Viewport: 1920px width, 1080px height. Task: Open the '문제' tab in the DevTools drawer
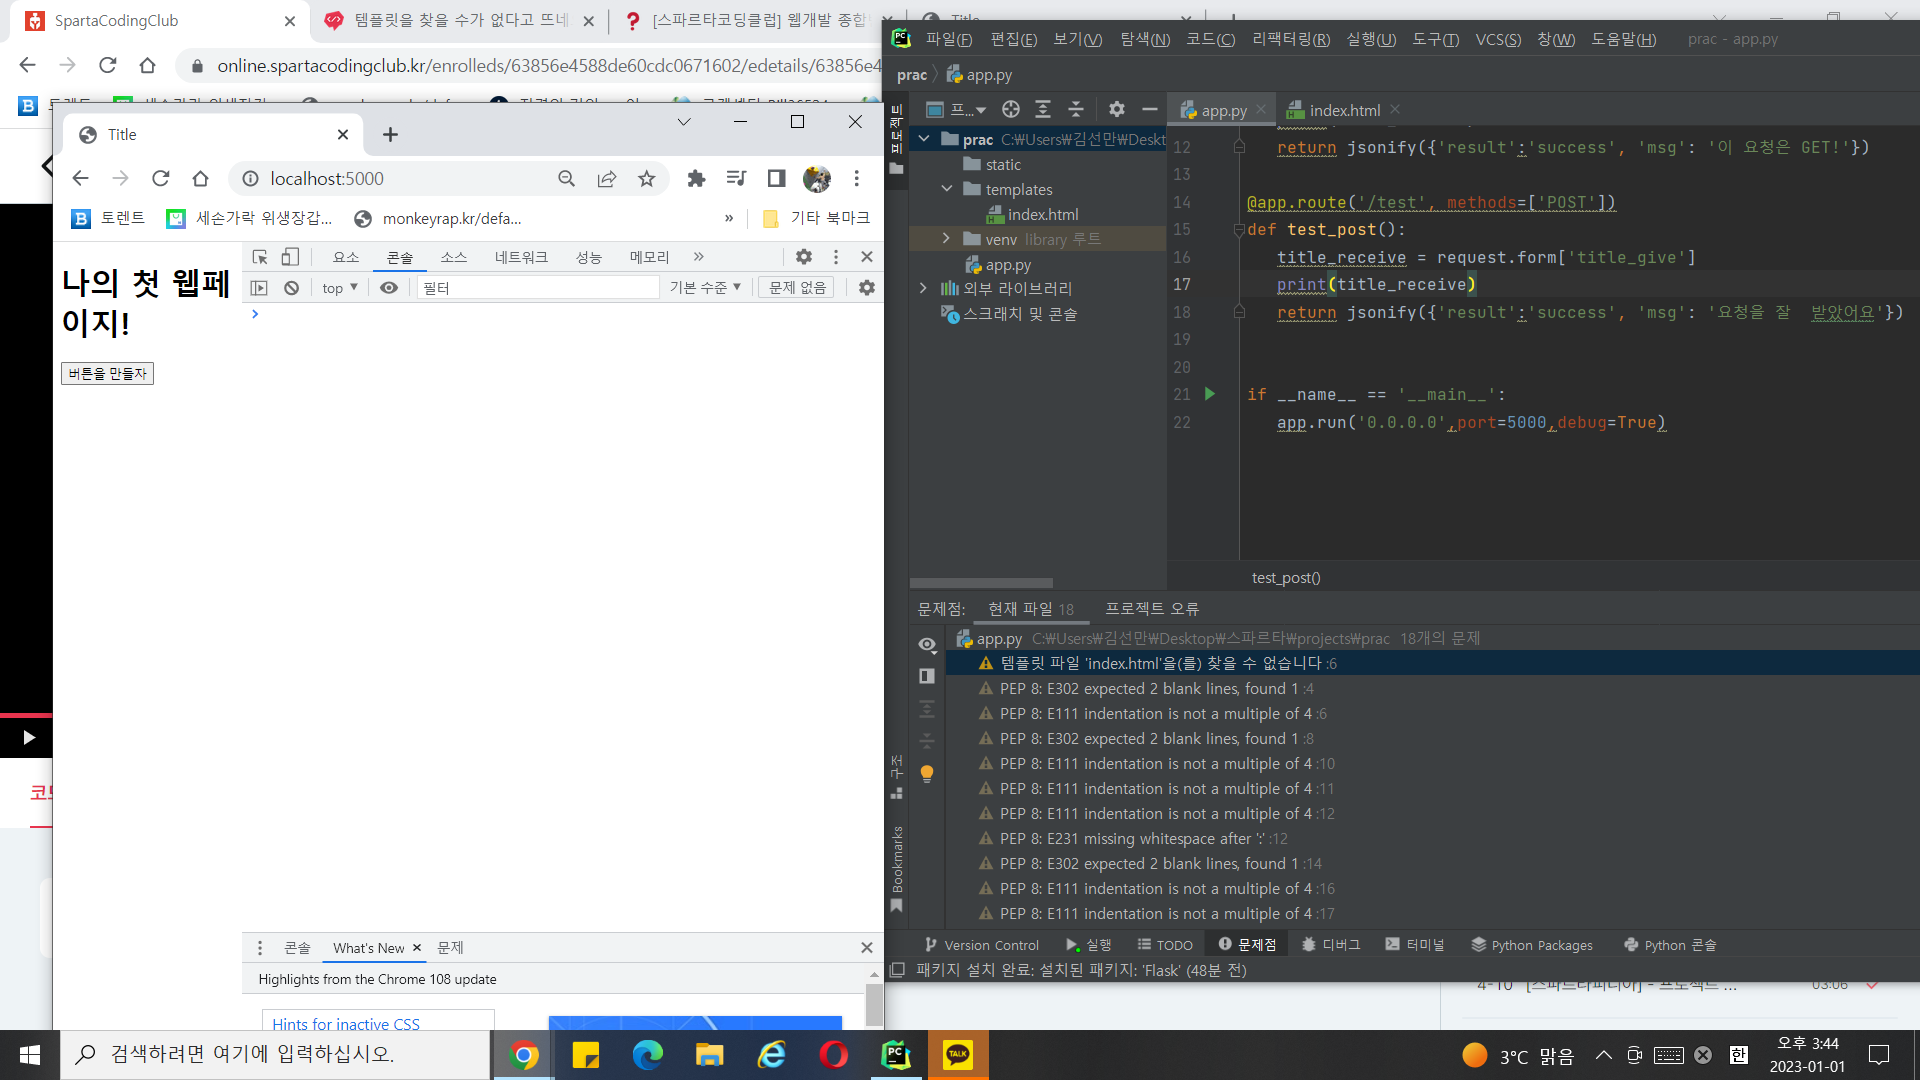tap(451, 948)
